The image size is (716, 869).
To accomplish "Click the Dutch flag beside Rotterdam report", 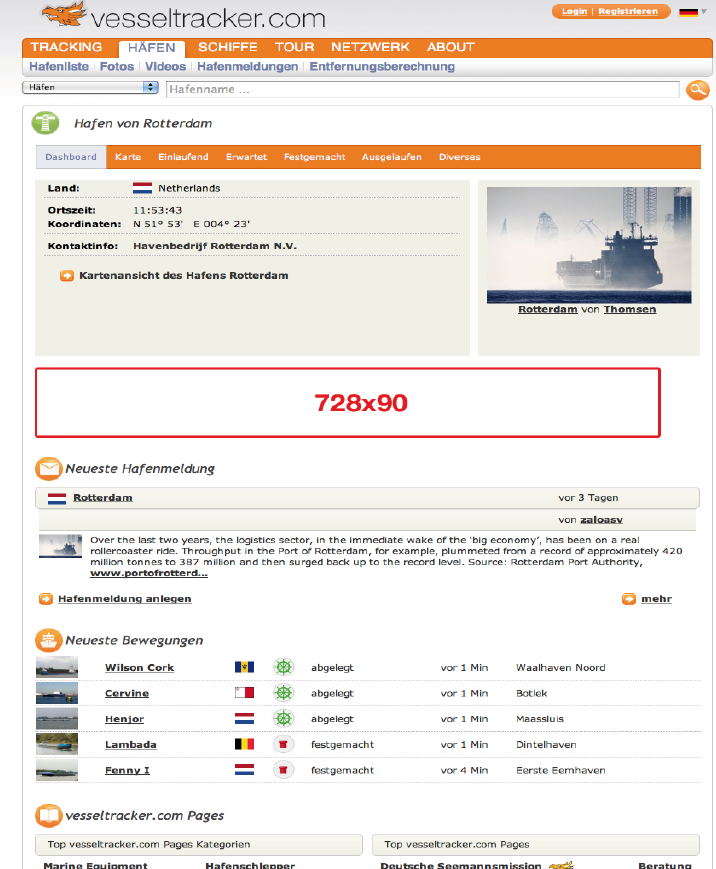I will pyautogui.click(x=57, y=498).
